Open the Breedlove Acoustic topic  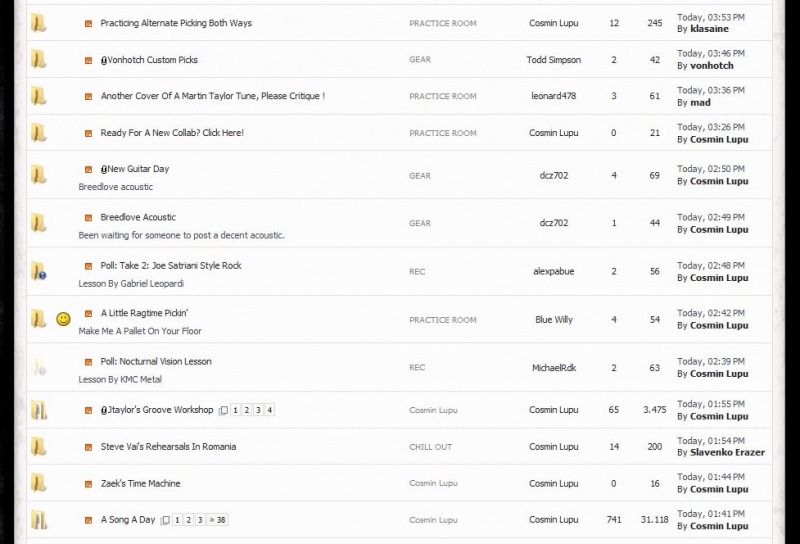click(138, 217)
